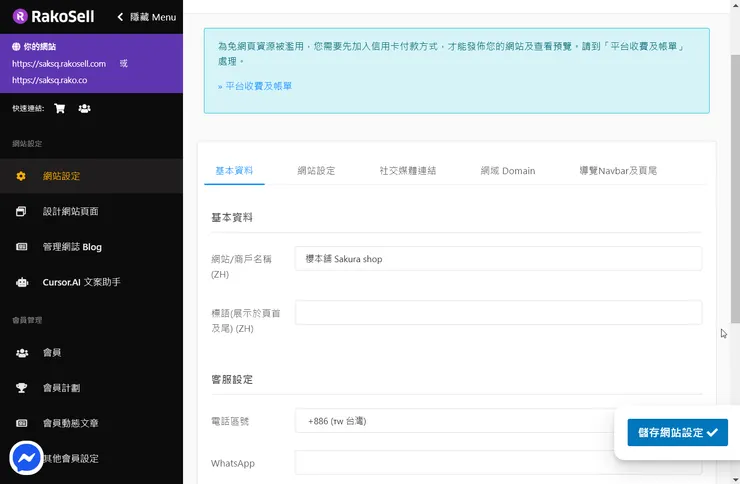Select the 會員計劃 trophy icon
This screenshot has height=484, width=740.
pyautogui.click(x=21, y=388)
